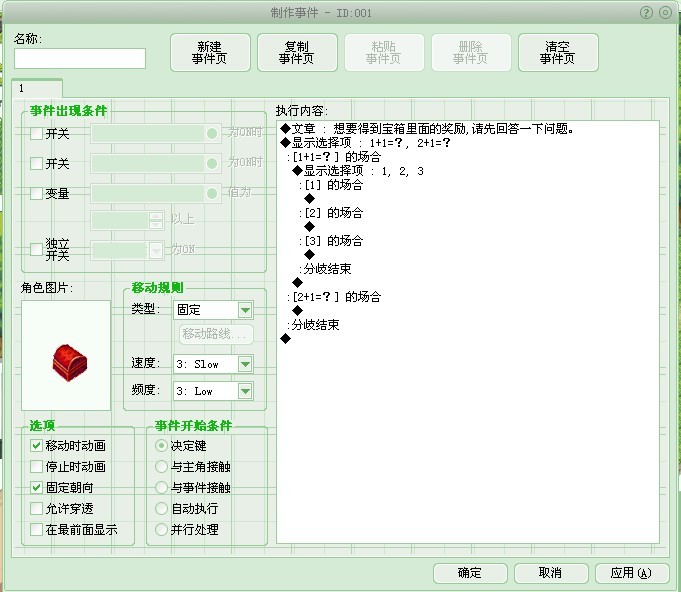Select the empty command under [2+1=?] 的场合
Screen dimensions: 681x592
pos(298,311)
